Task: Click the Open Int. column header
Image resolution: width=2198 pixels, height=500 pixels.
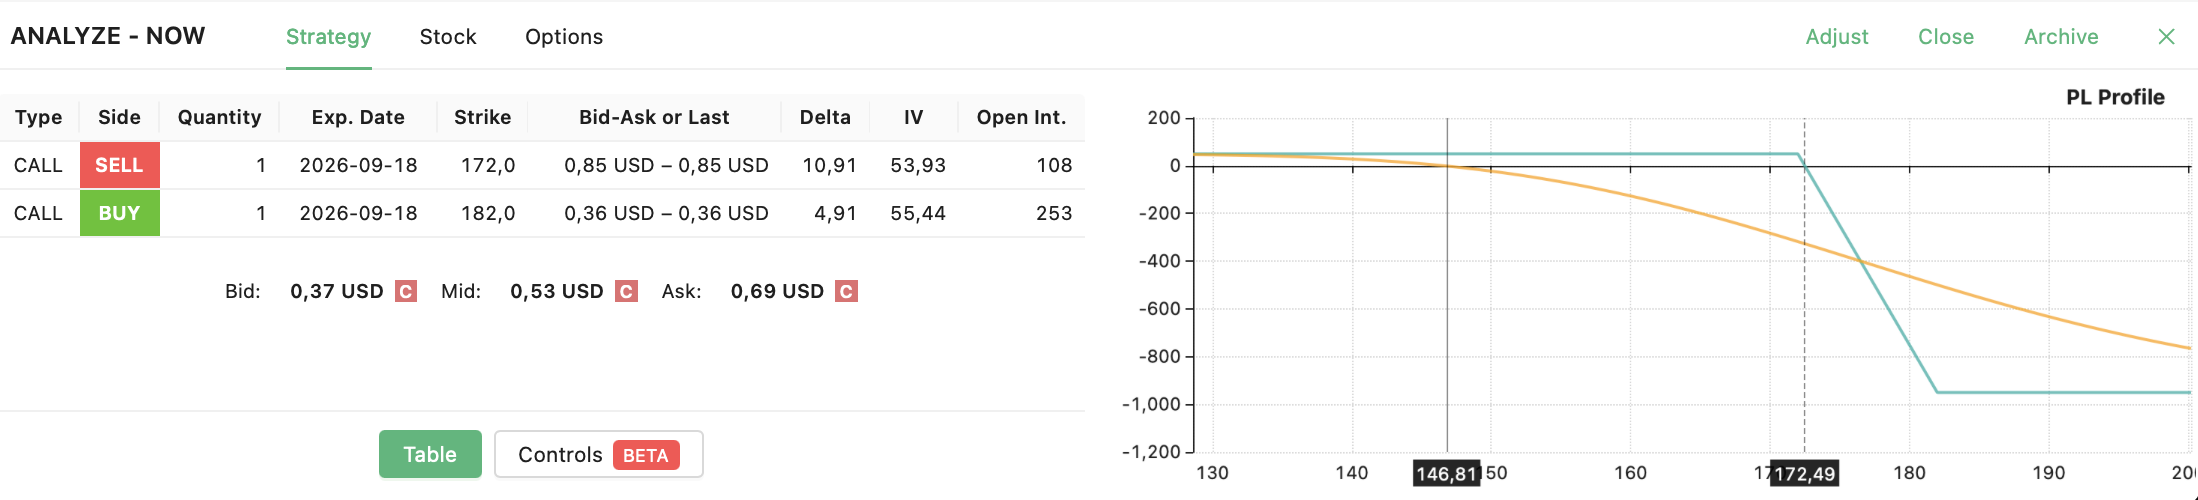Action: pyautogui.click(x=1021, y=117)
